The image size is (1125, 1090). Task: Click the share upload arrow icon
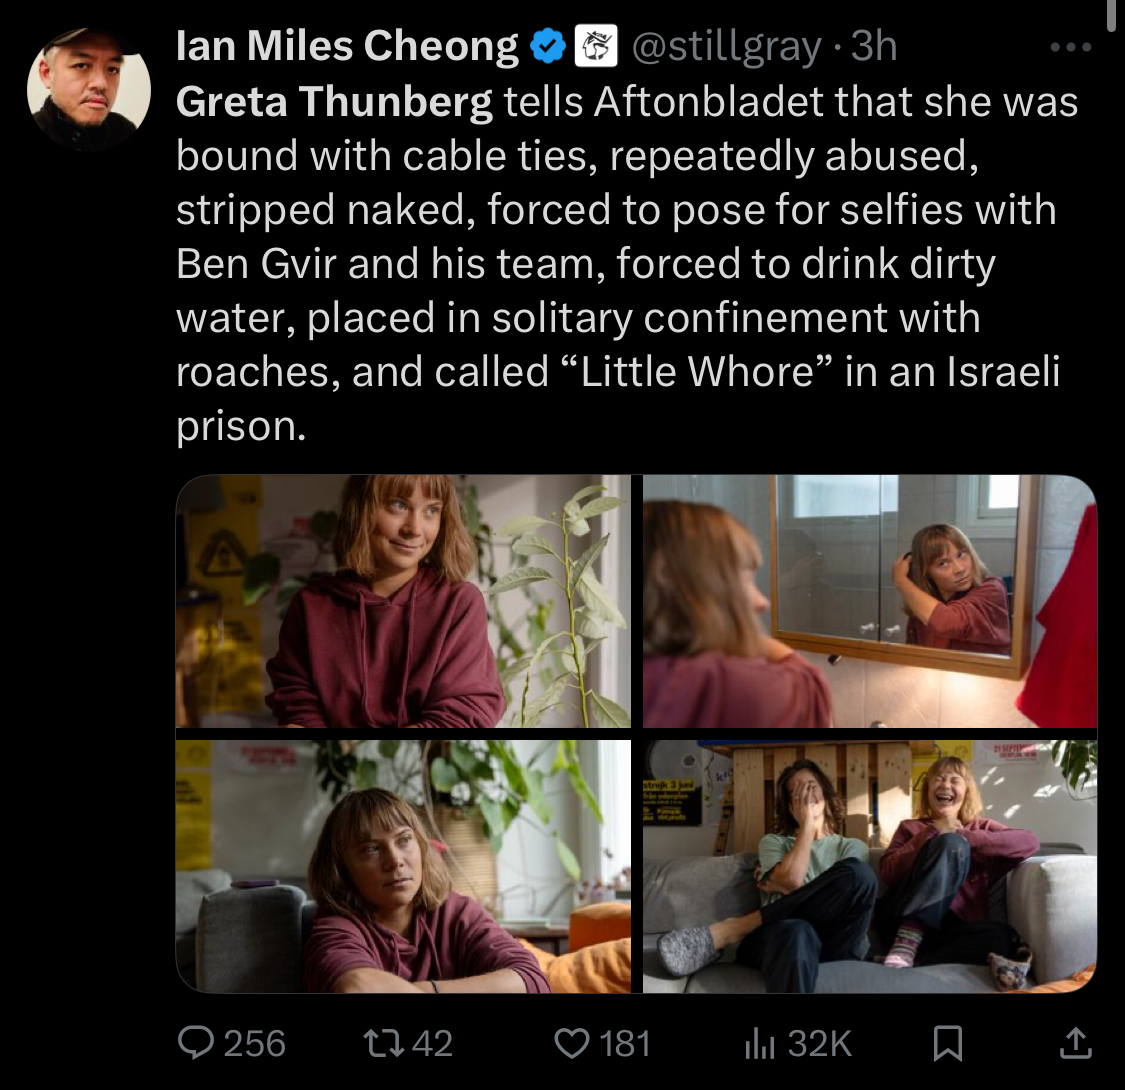(x=1074, y=1043)
